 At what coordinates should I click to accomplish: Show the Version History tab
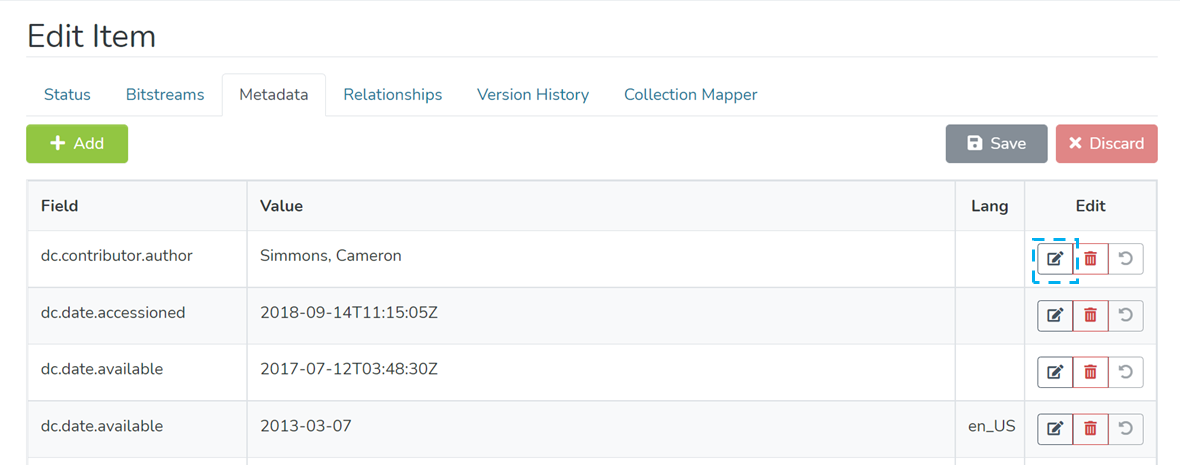(533, 95)
